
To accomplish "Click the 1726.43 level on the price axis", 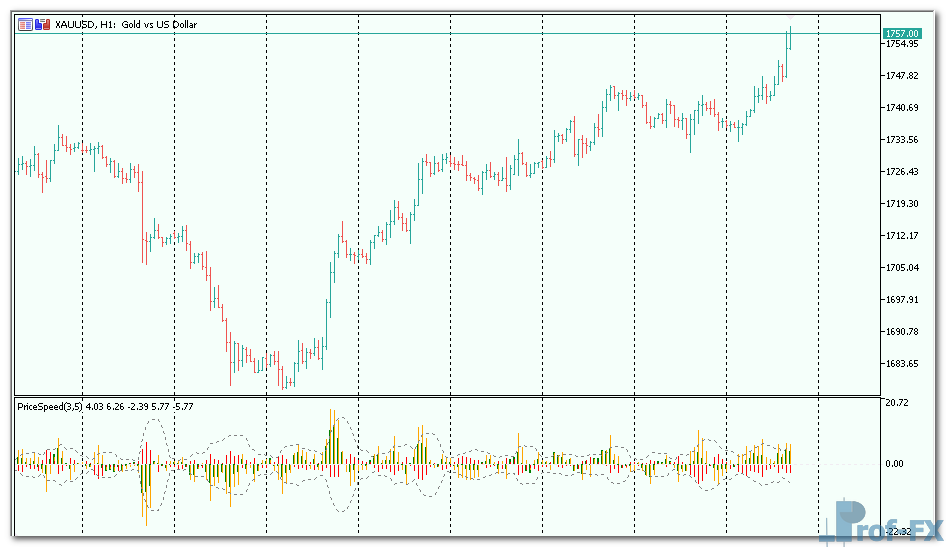I will pos(902,172).
